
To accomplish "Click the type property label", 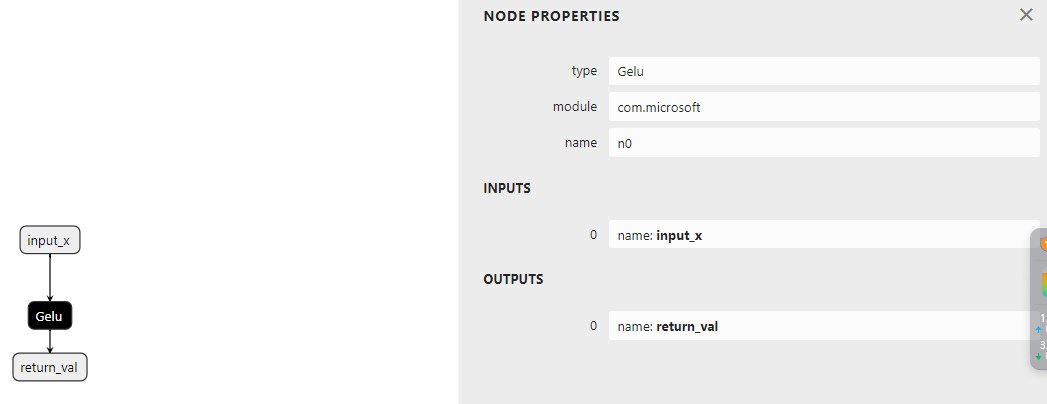I will (x=584, y=71).
